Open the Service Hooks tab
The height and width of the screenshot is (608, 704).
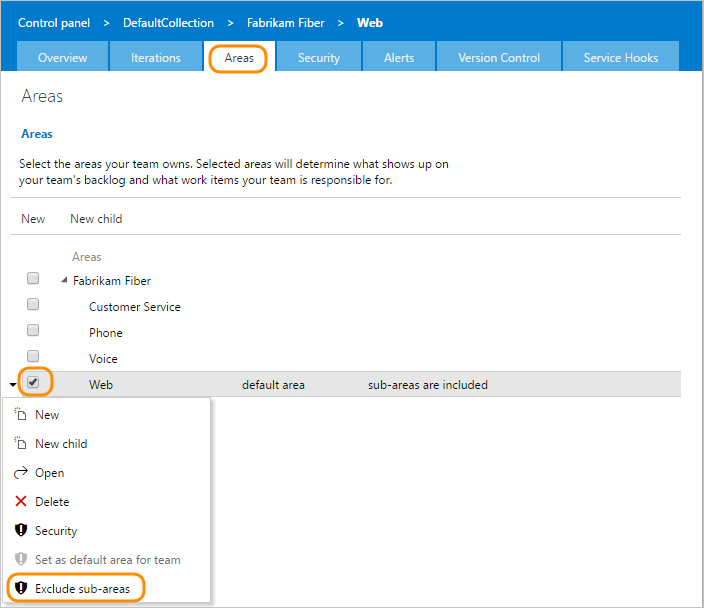tap(620, 57)
